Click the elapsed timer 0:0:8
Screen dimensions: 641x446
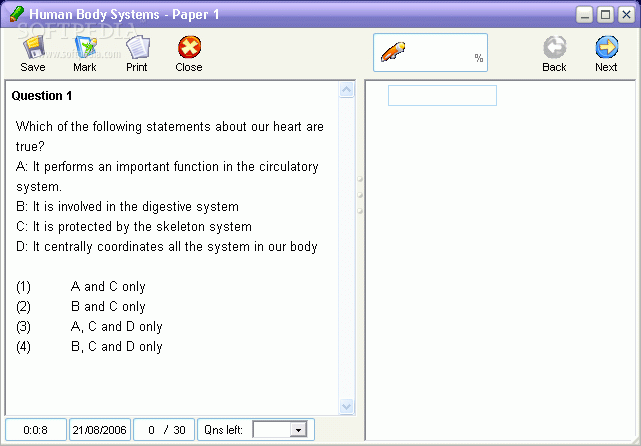pyautogui.click(x=36, y=430)
